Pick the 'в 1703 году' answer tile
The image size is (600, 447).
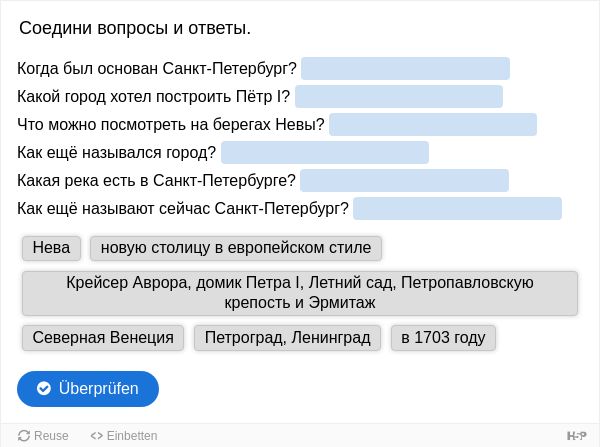pos(443,338)
